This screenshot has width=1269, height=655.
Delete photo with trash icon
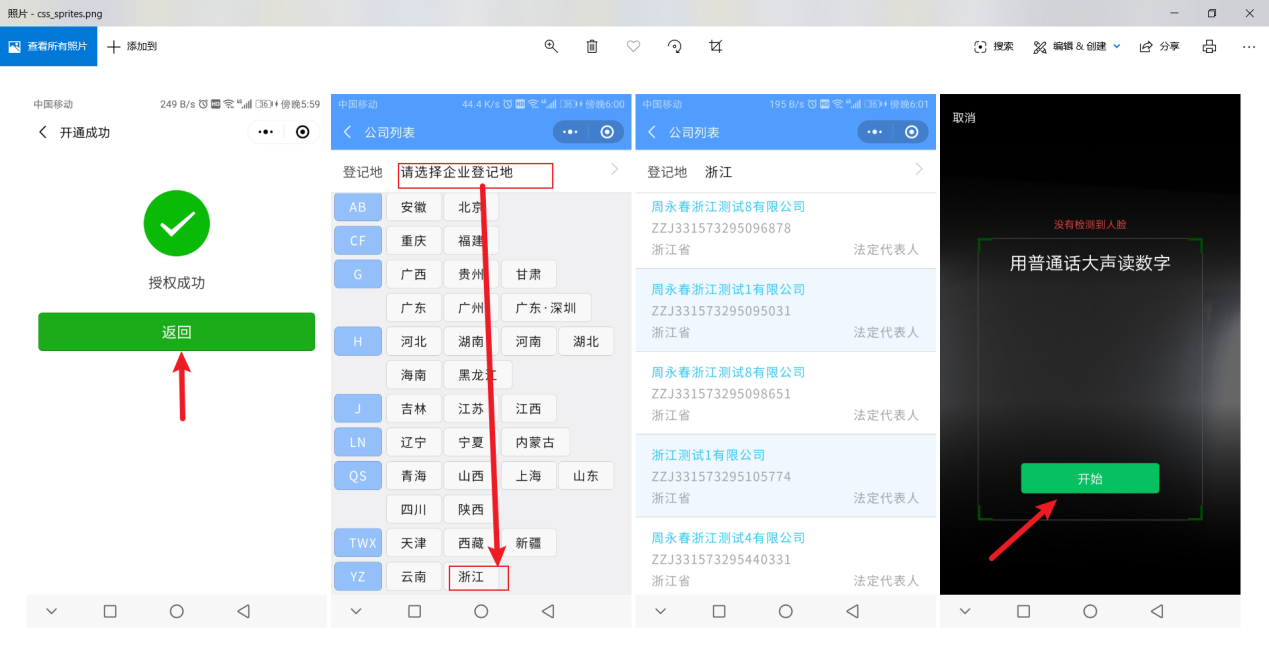click(592, 46)
